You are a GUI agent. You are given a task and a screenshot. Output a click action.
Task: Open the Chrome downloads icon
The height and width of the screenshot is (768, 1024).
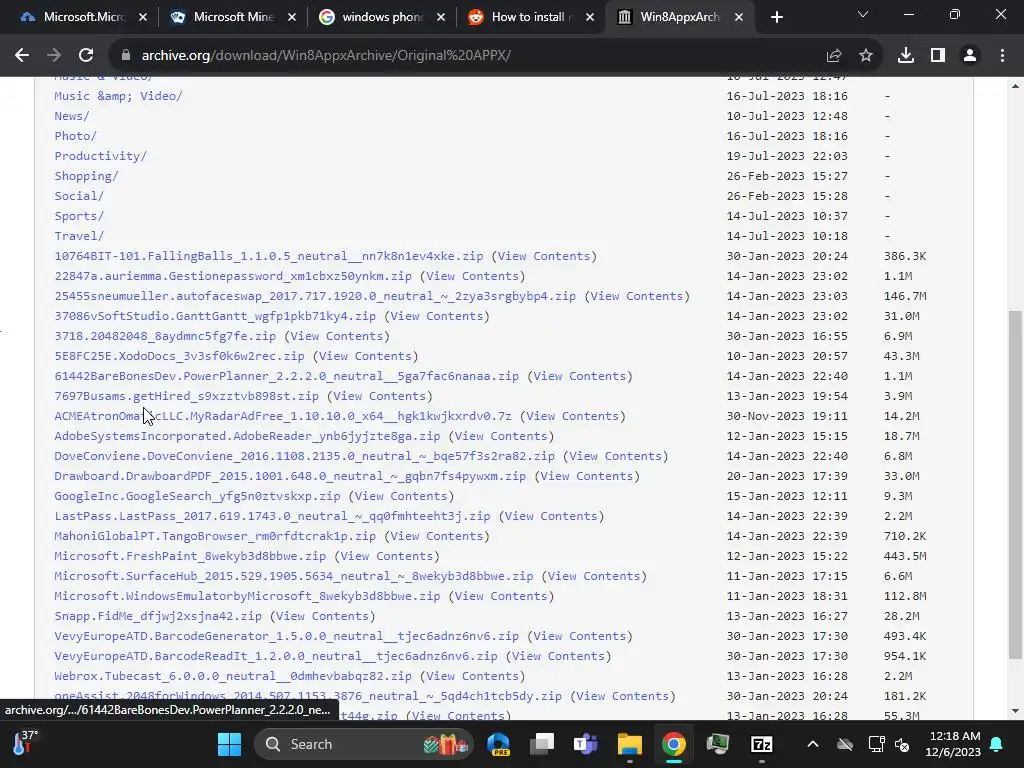pyautogui.click(x=906, y=56)
